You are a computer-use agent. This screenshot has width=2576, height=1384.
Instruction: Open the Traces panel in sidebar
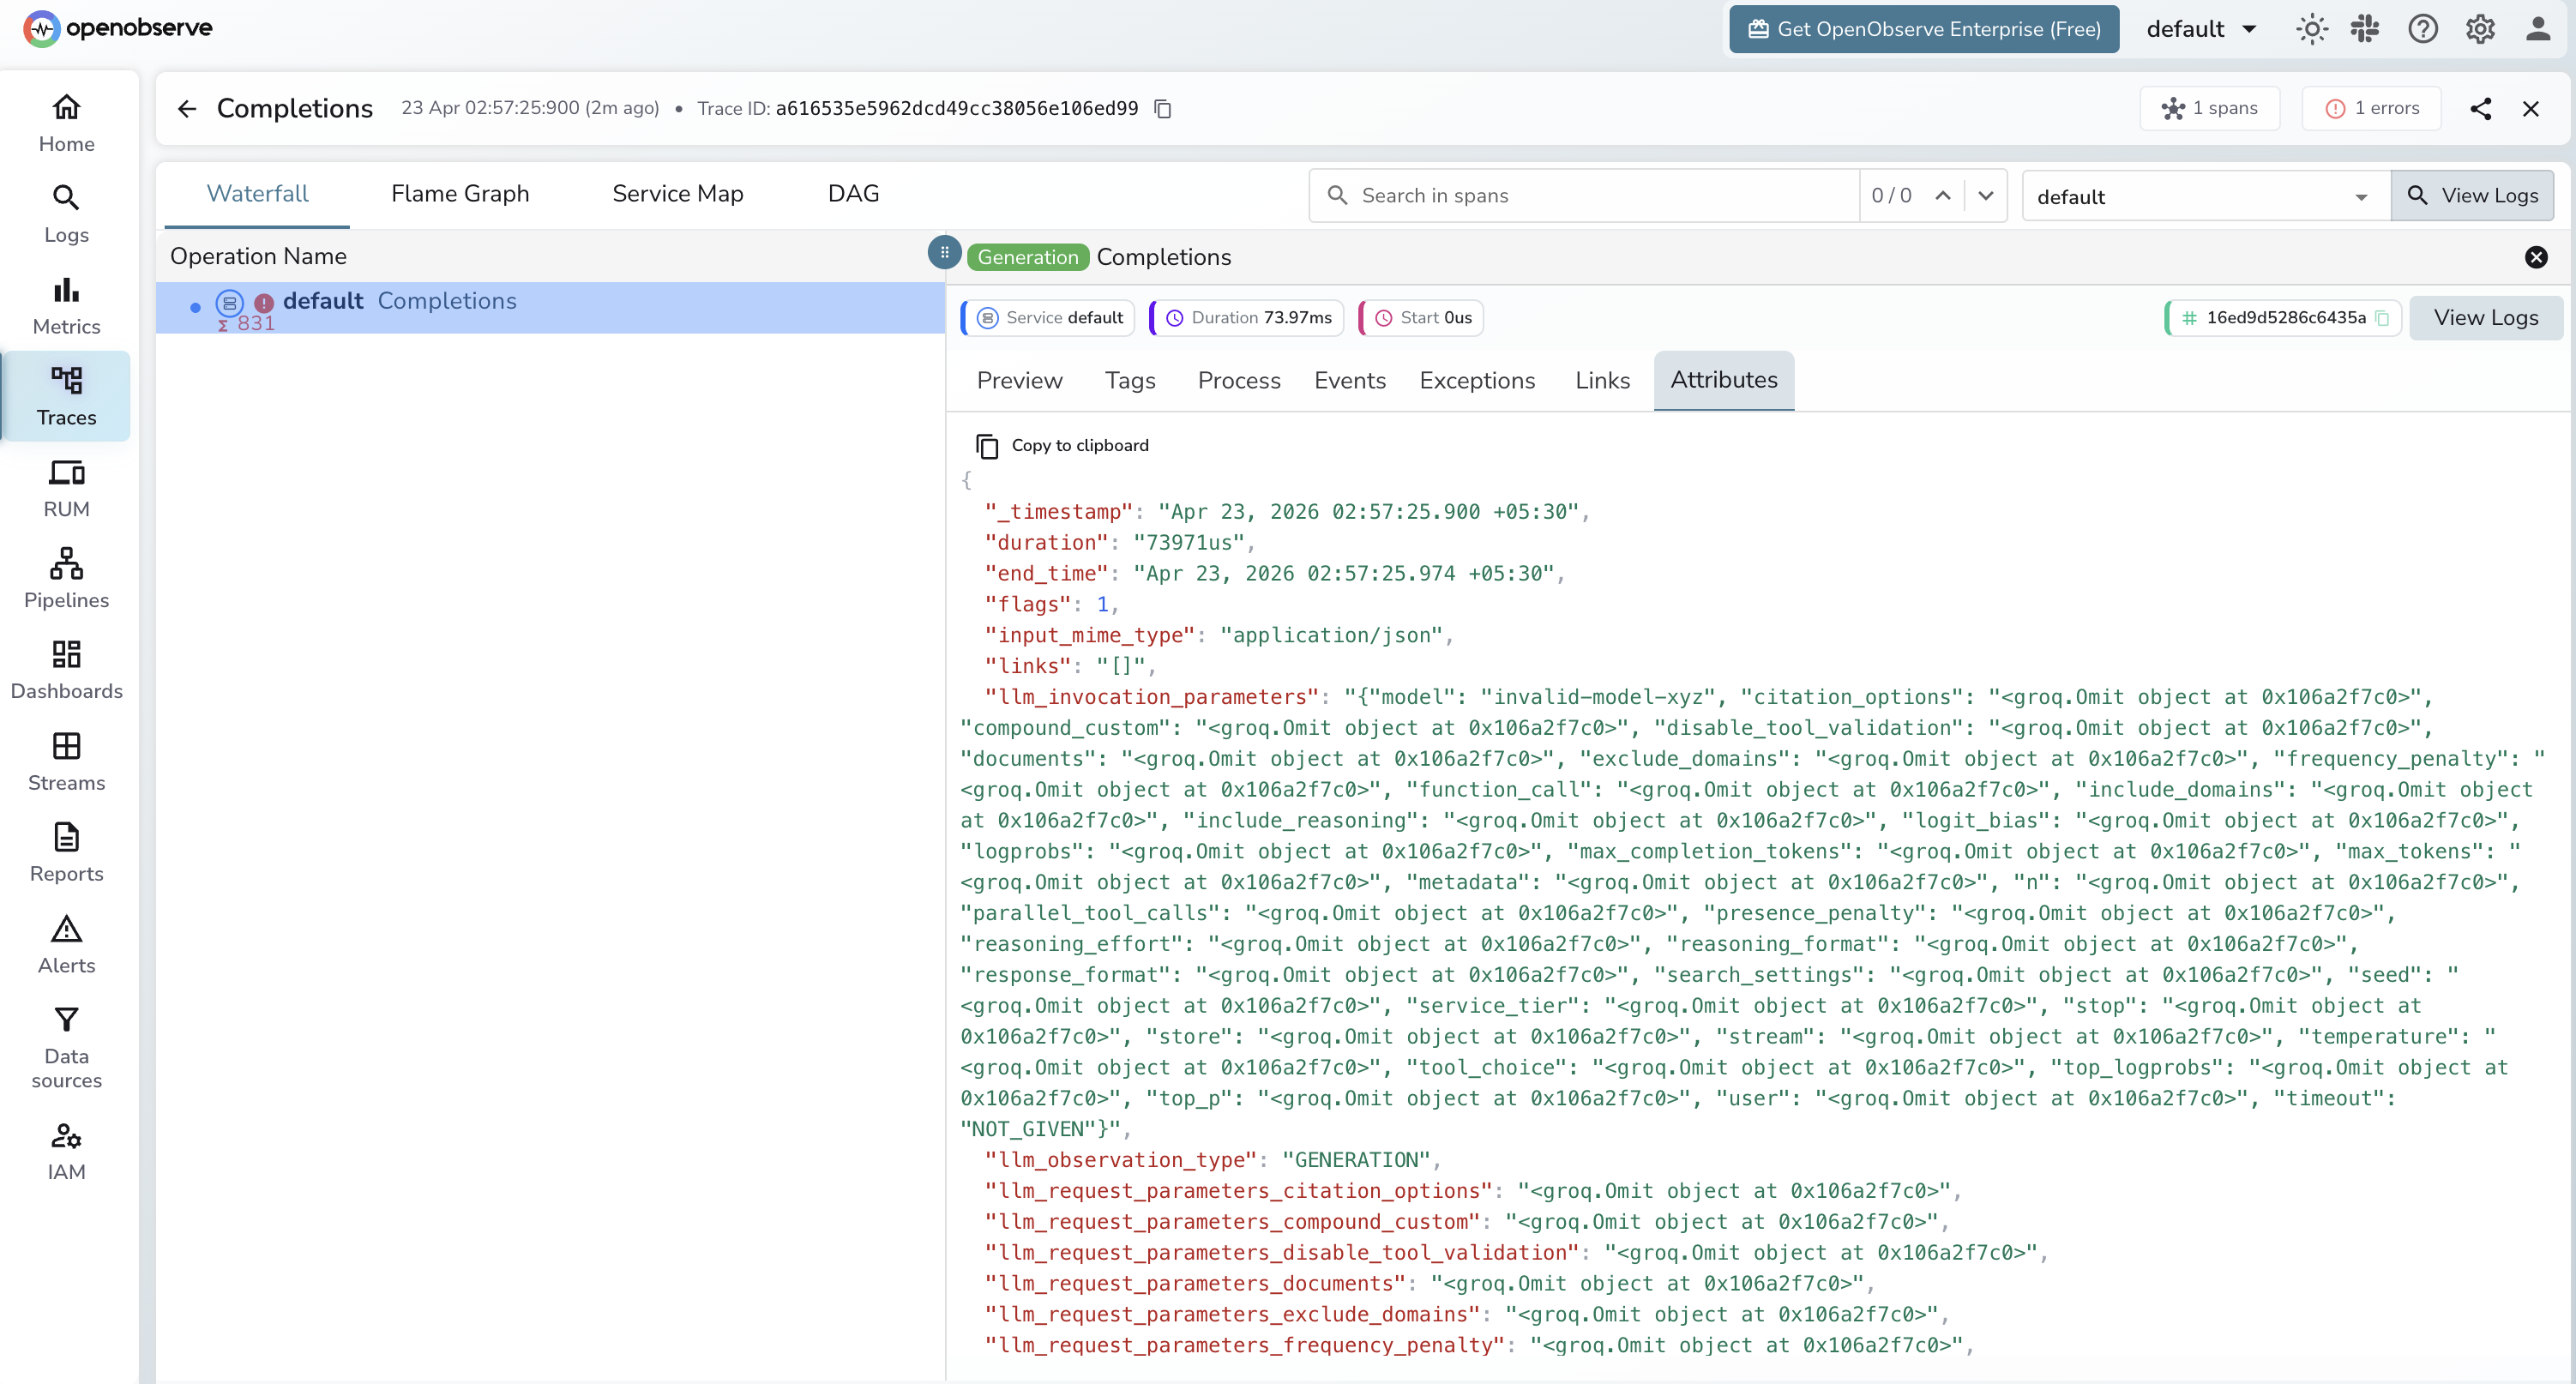tap(66, 396)
